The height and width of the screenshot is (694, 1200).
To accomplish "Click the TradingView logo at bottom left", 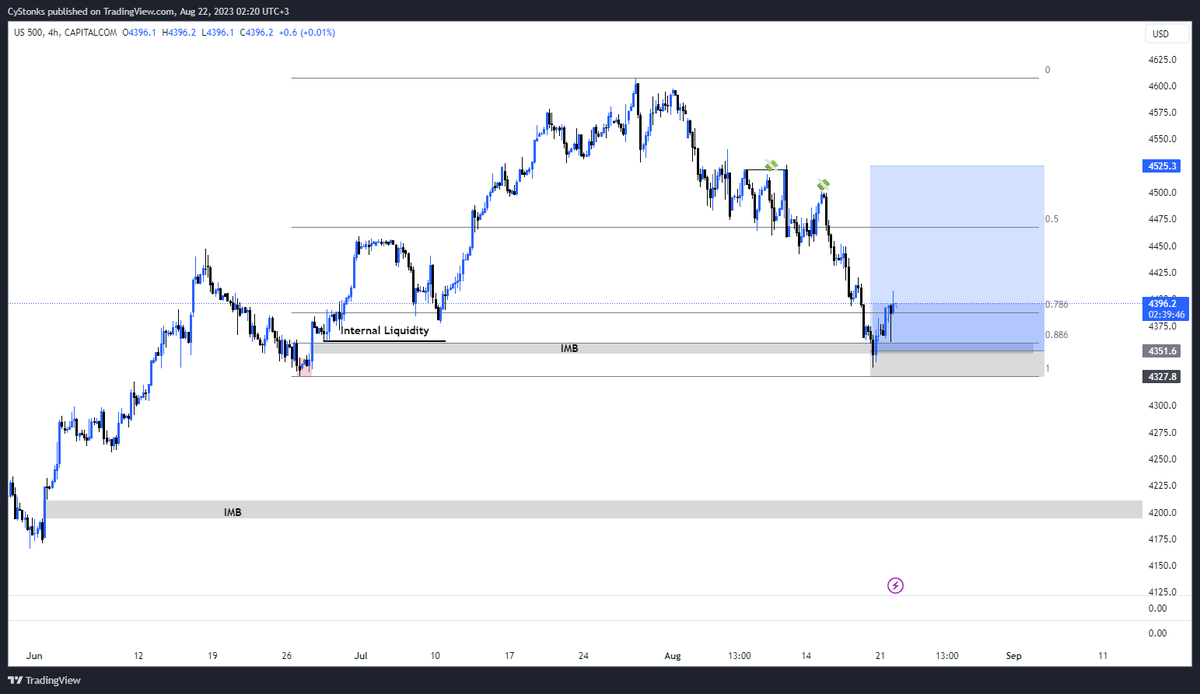I will 44,680.
